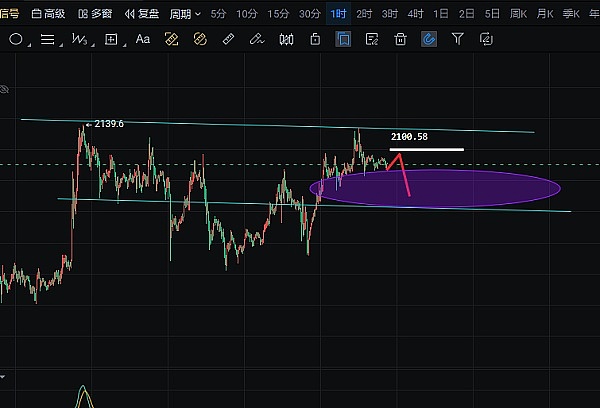
Task: Select the ellipse shape drawing tool
Action: coord(16,39)
